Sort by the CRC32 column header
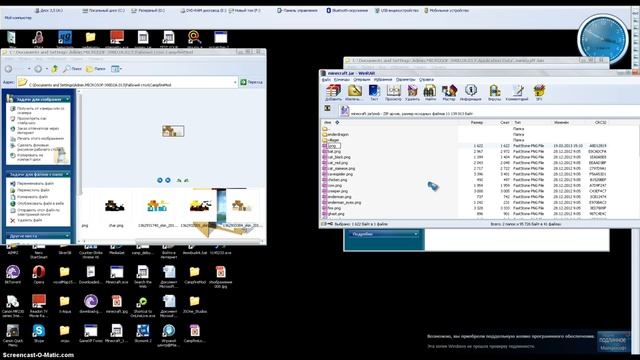The width and height of the screenshot is (640, 360). point(600,122)
